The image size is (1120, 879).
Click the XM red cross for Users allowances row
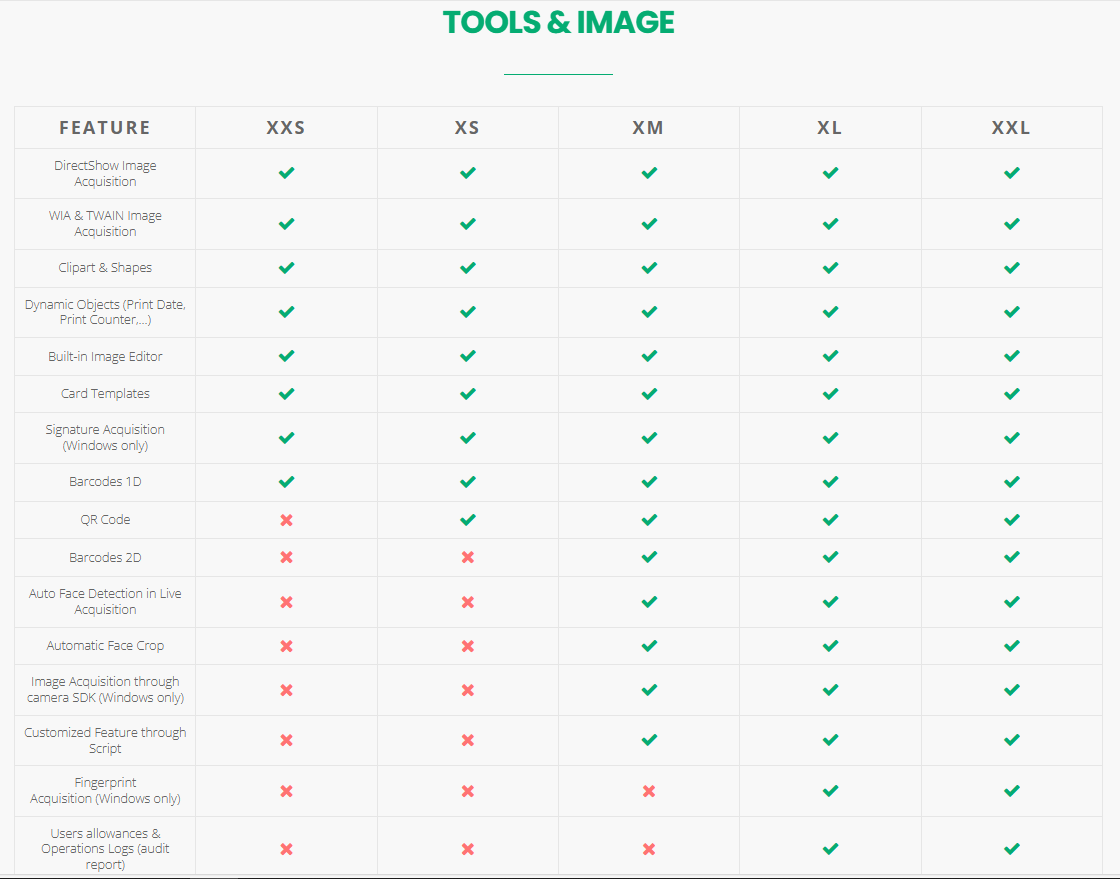(649, 849)
